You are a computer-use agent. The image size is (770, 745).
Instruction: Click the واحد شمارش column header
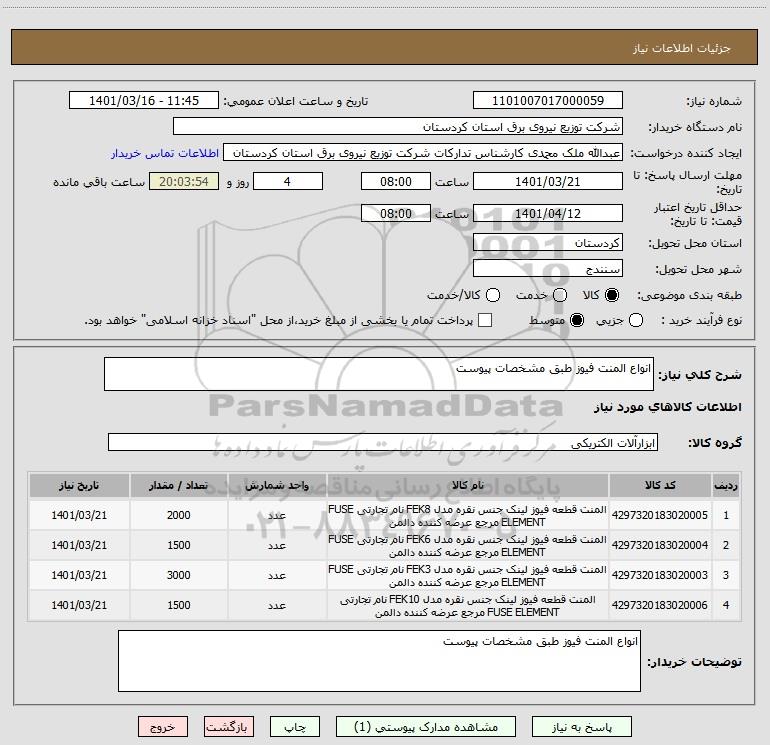pyautogui.click(x=277, y=485)
